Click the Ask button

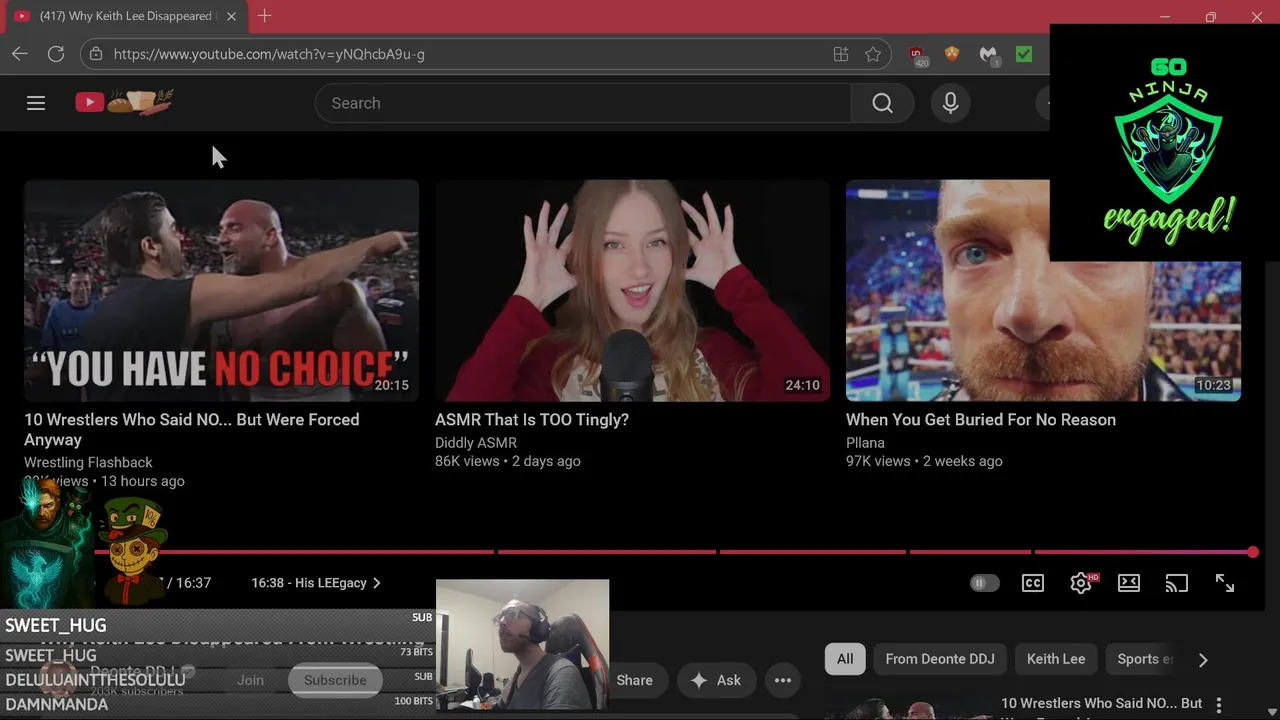click(x=716, y=680)
